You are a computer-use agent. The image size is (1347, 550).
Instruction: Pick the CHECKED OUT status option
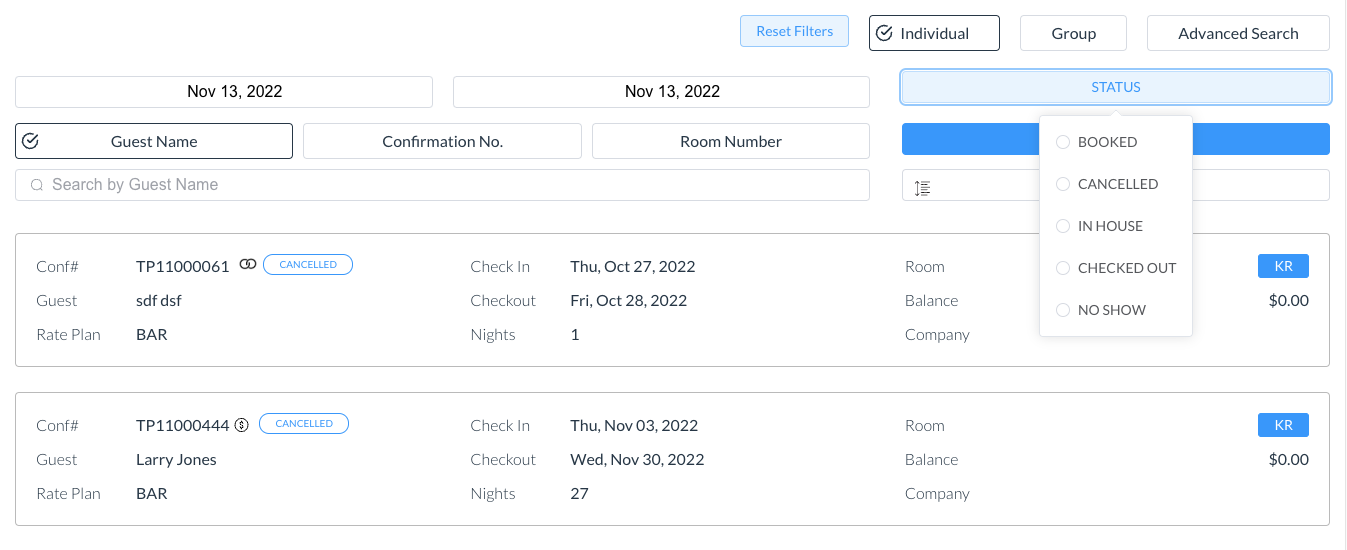point(1063,268)
